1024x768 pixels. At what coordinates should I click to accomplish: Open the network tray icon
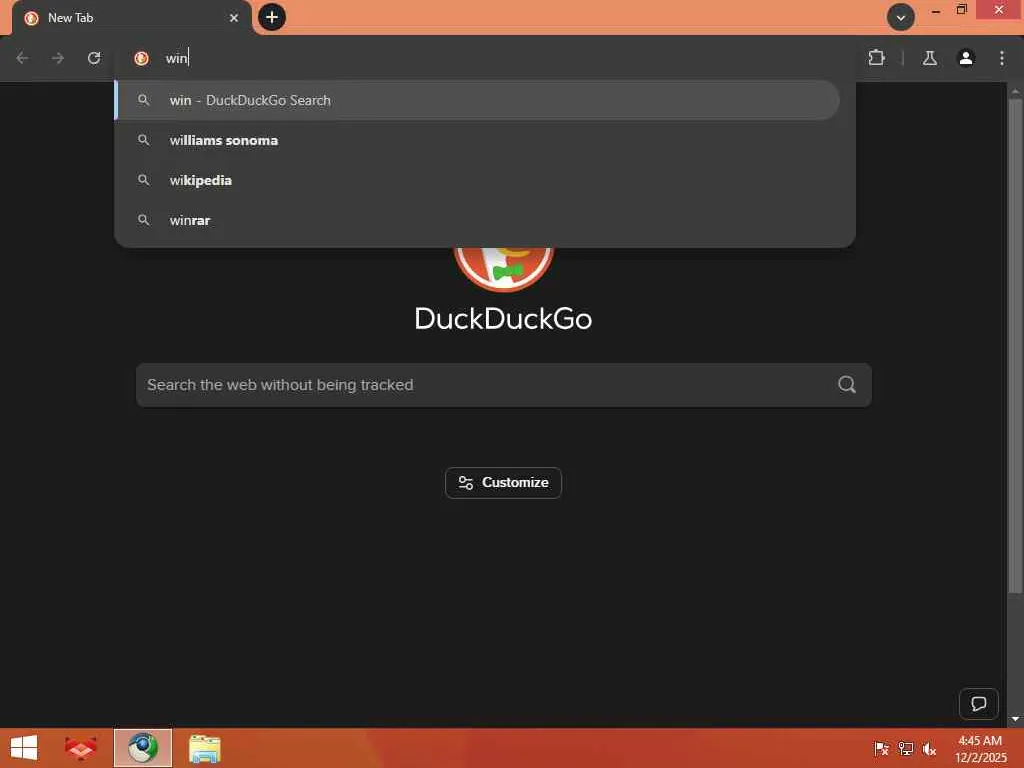coord(906,748)
